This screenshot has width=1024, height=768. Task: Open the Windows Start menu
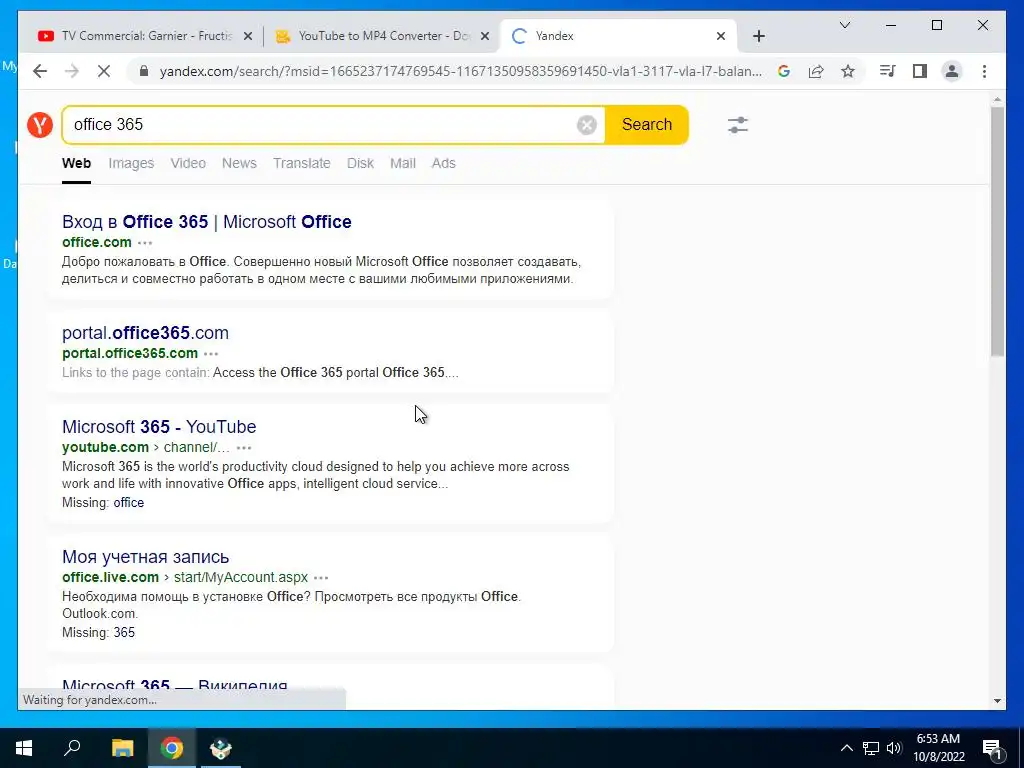point(24,748)
